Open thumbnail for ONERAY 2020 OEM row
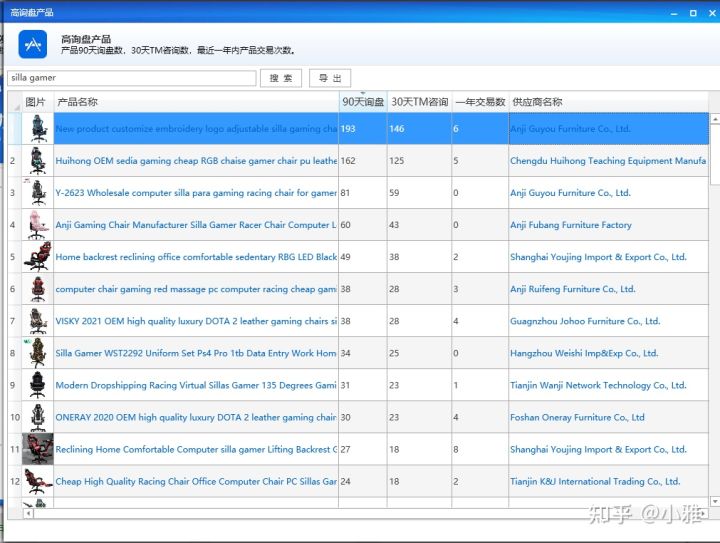 tap(38, 418)
